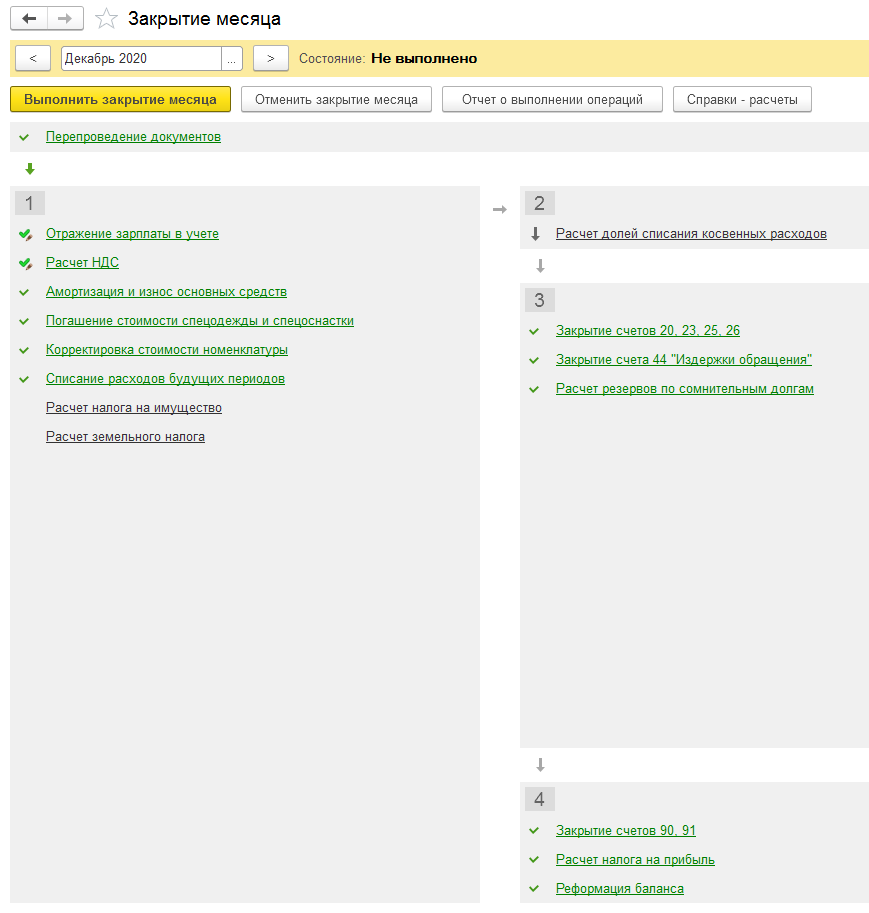Add page to favorites with star icon
This screenshot has width=869, height=913.
(106, 19)
